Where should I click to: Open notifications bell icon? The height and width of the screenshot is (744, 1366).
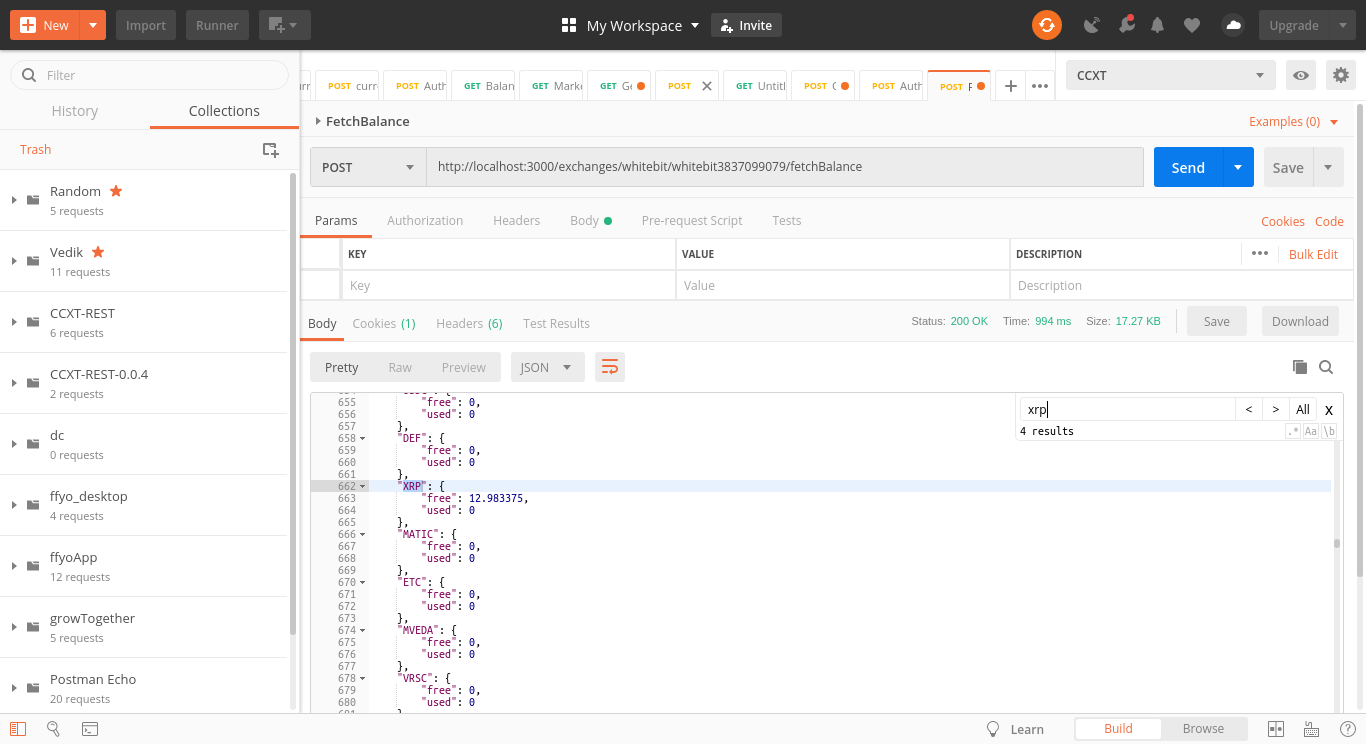click(x=1157, y=25)
